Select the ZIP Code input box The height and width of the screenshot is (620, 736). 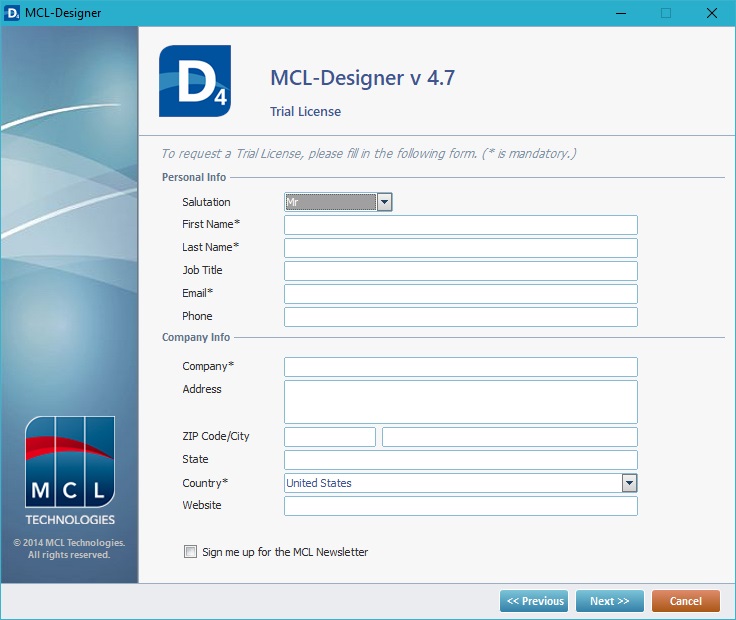[330, 437]
